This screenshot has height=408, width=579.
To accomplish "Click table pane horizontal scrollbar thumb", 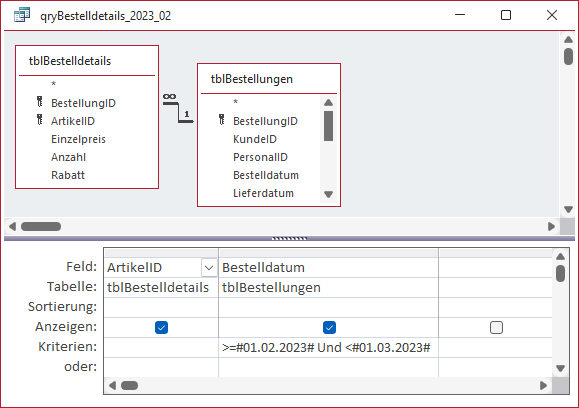I will (41, 226).
